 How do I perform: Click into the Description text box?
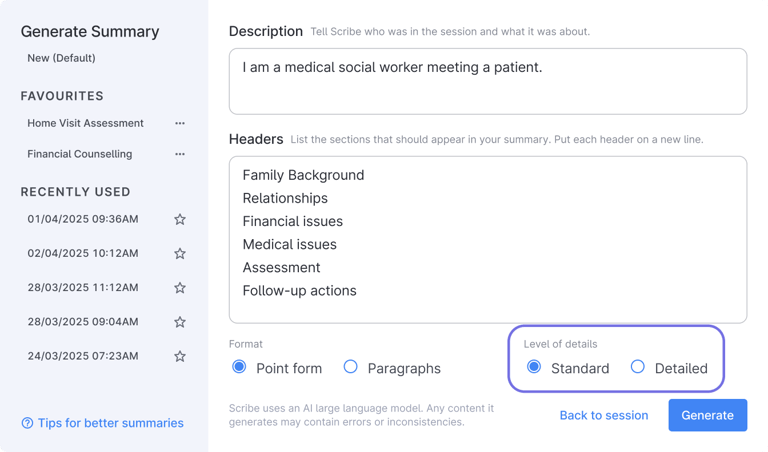pos(487,81)
